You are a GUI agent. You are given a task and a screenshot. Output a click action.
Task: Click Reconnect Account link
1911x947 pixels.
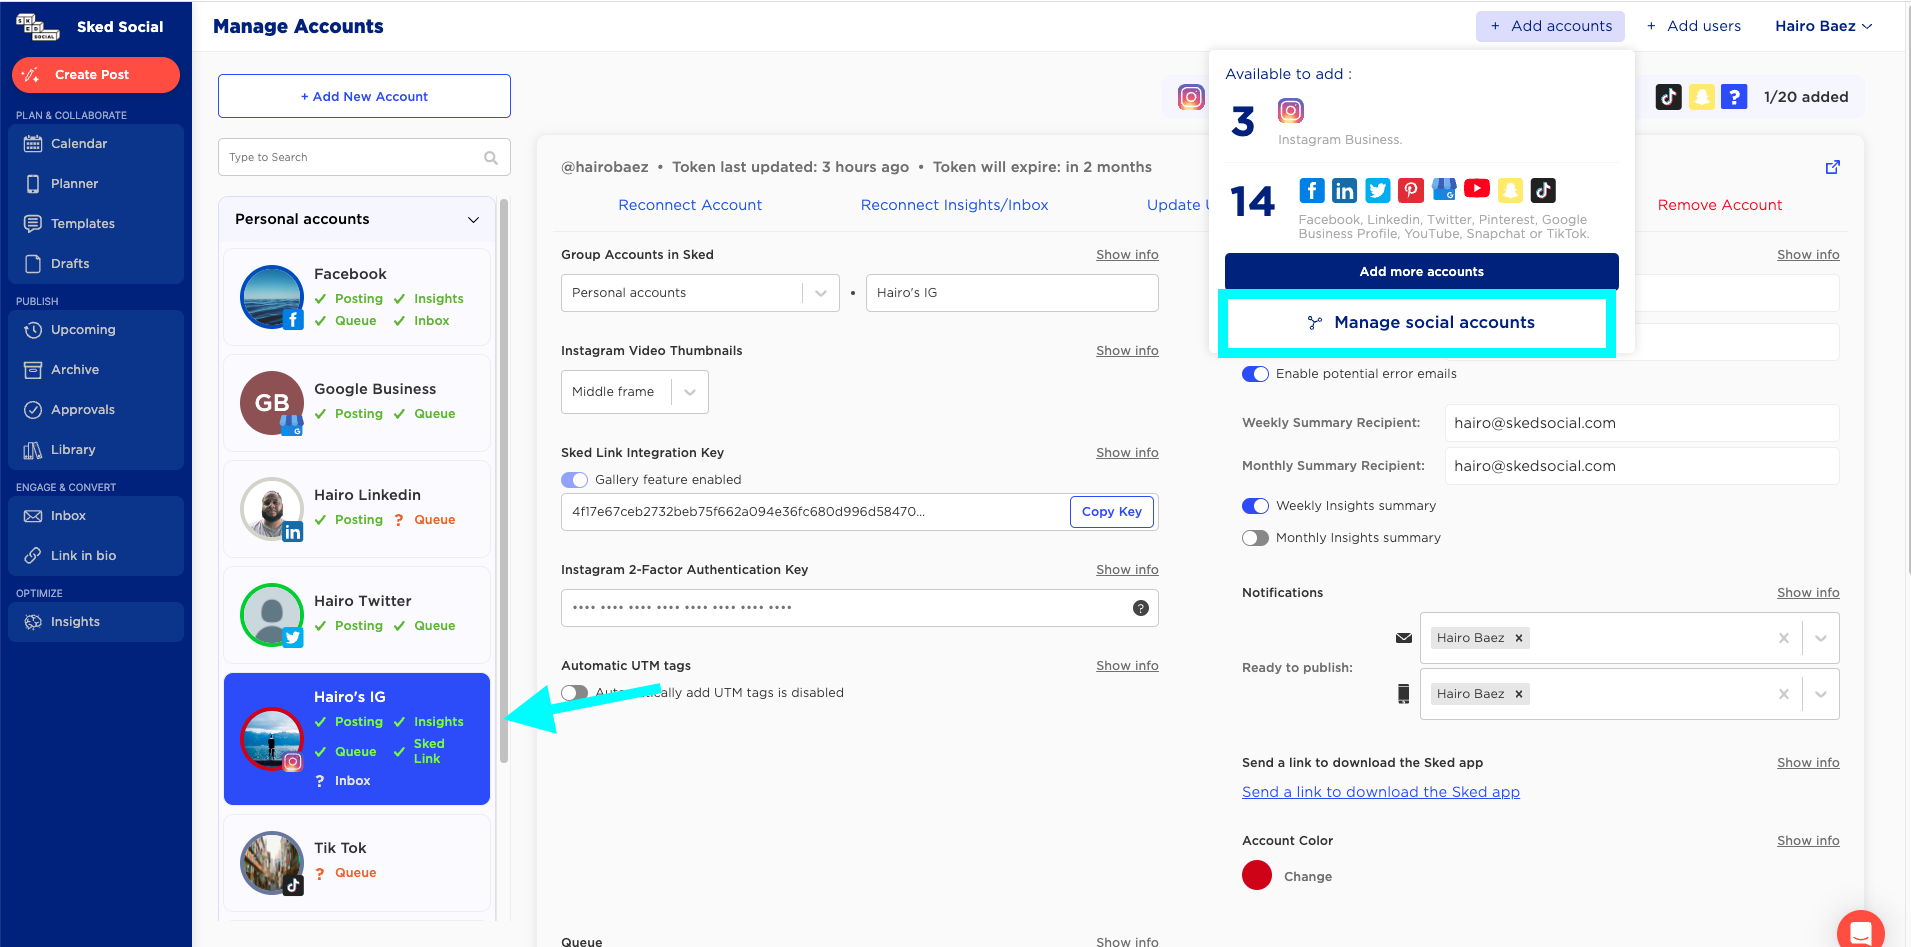pos(690,205)
